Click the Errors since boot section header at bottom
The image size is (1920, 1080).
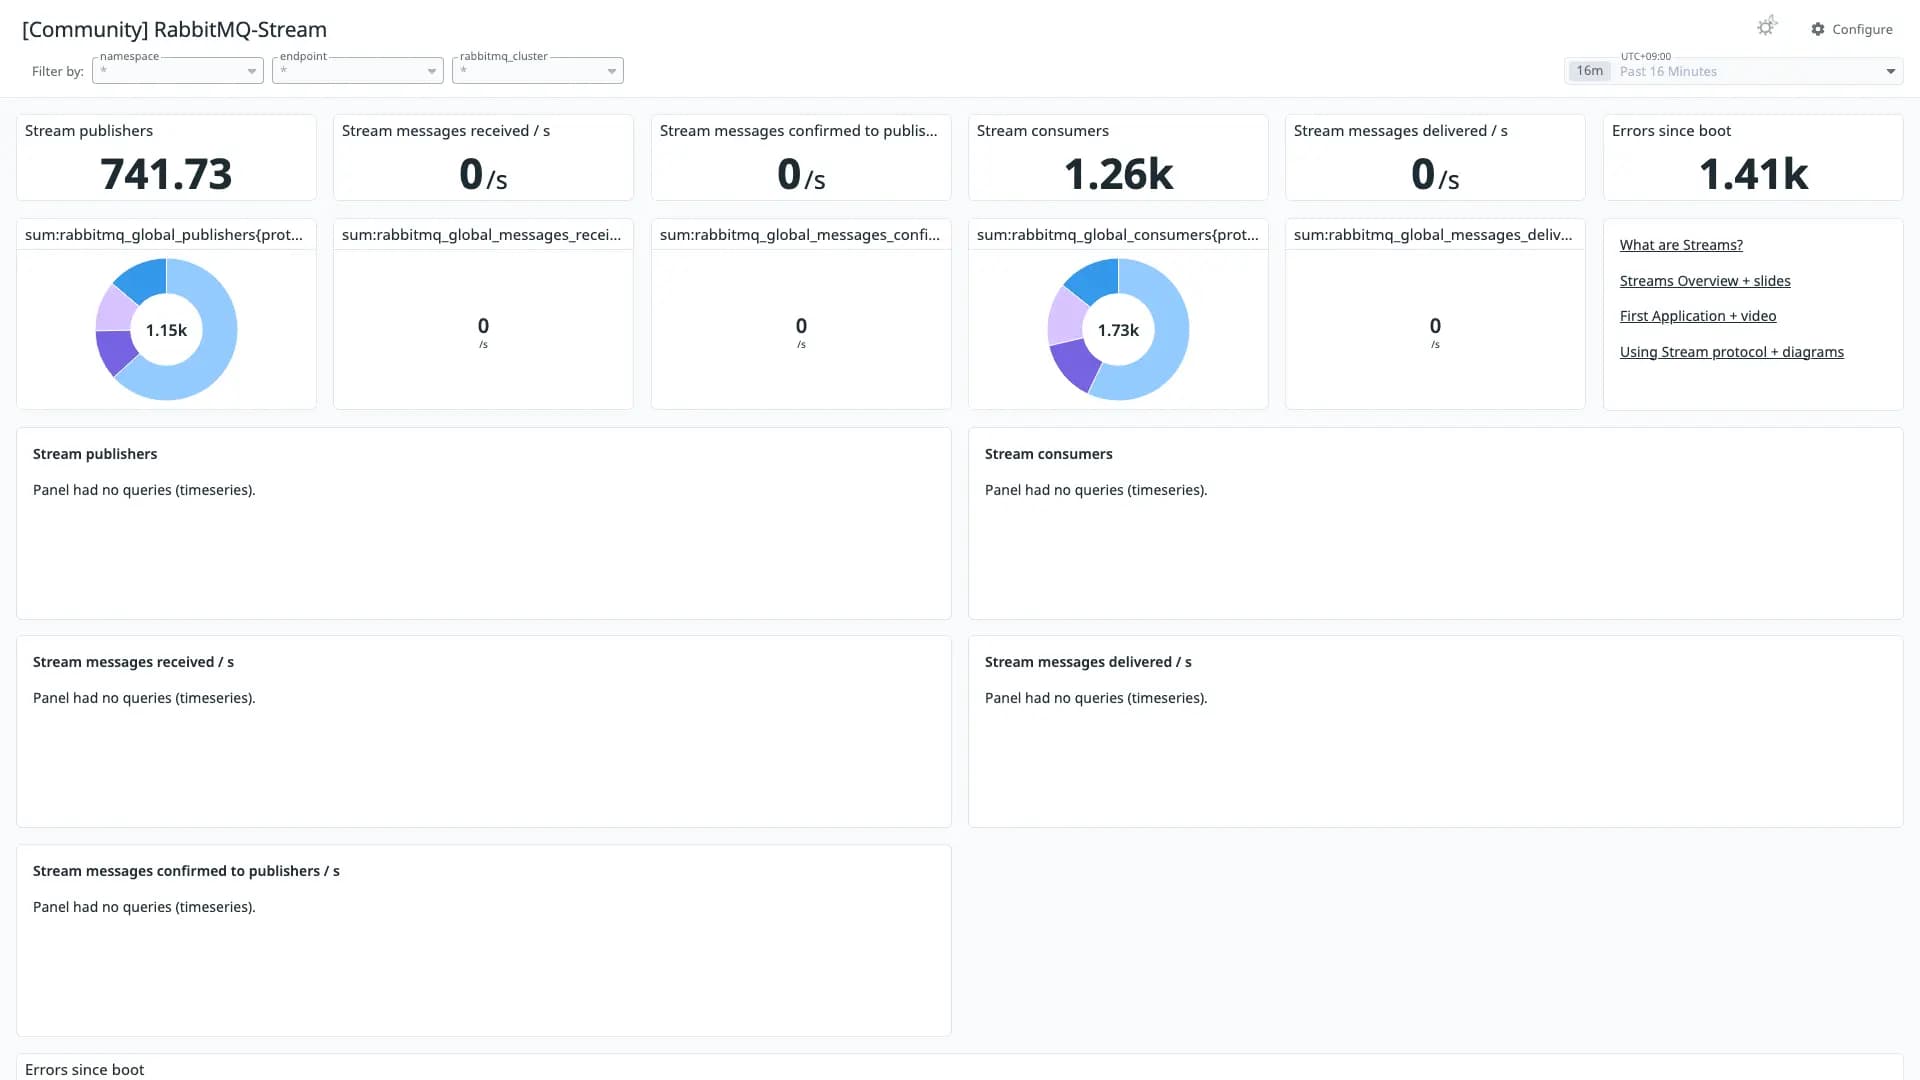[x=85, y=1069]
